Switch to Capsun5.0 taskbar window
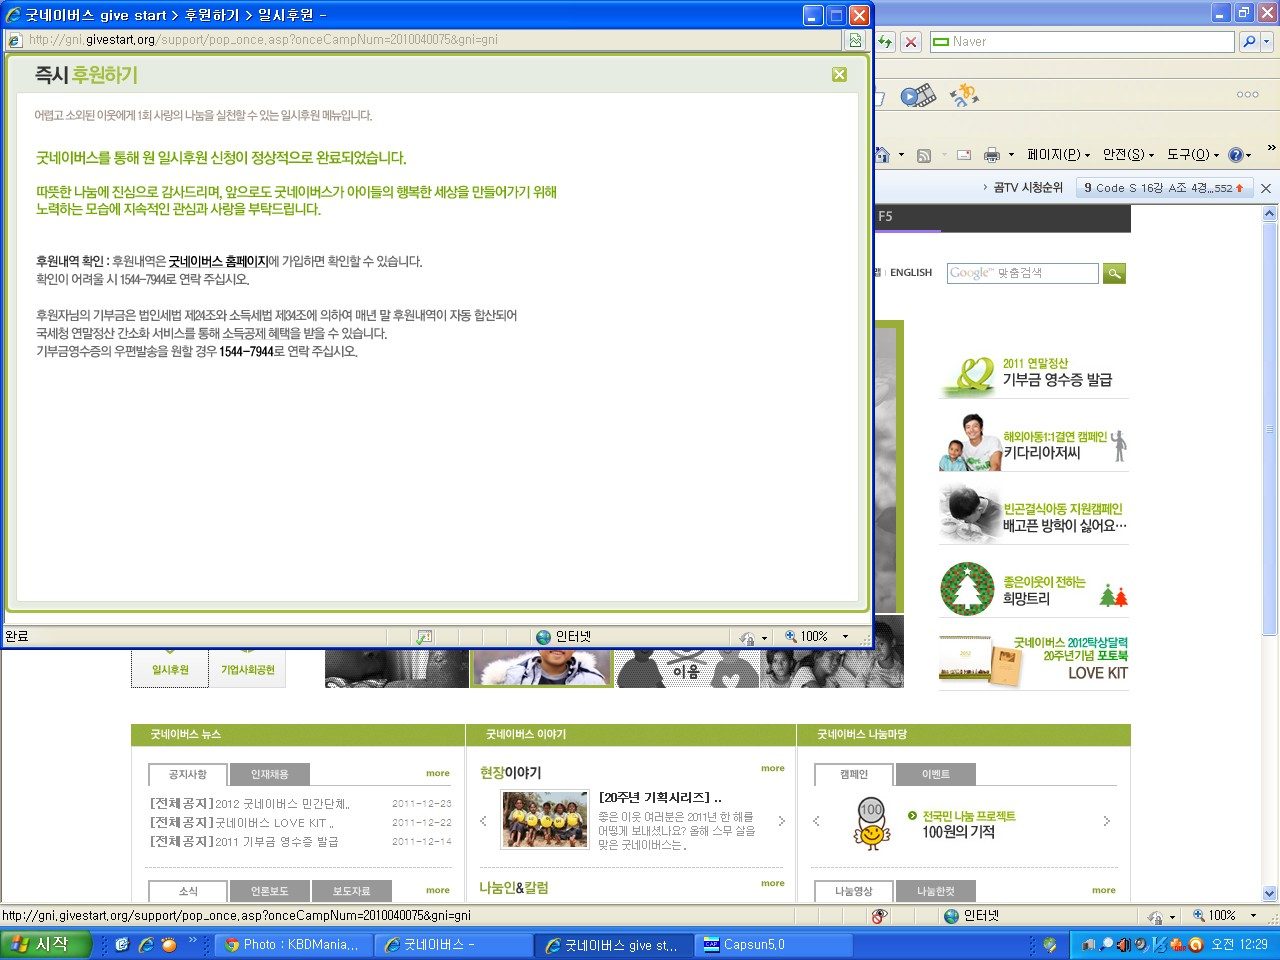 [775, 945]
